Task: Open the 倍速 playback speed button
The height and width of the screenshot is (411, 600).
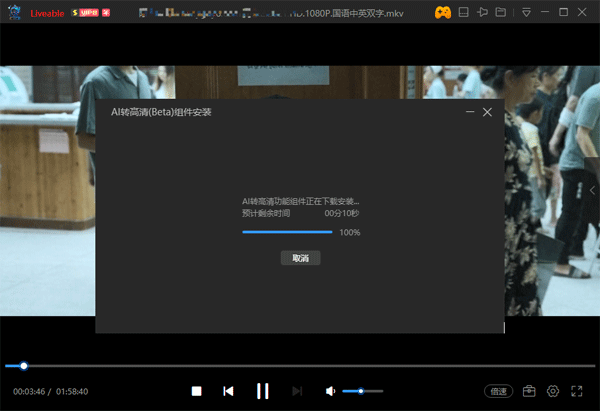Action: [498, 391]
